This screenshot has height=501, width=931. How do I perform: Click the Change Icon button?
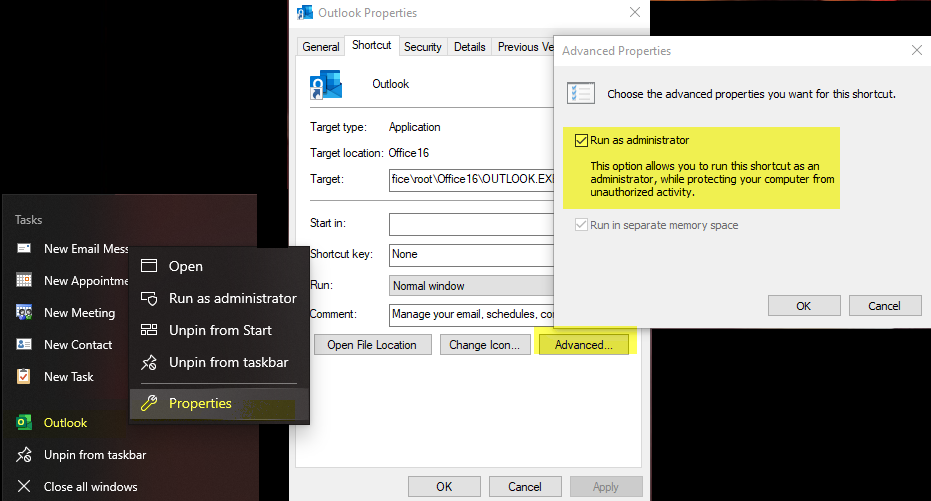click(x=484, y=345)
